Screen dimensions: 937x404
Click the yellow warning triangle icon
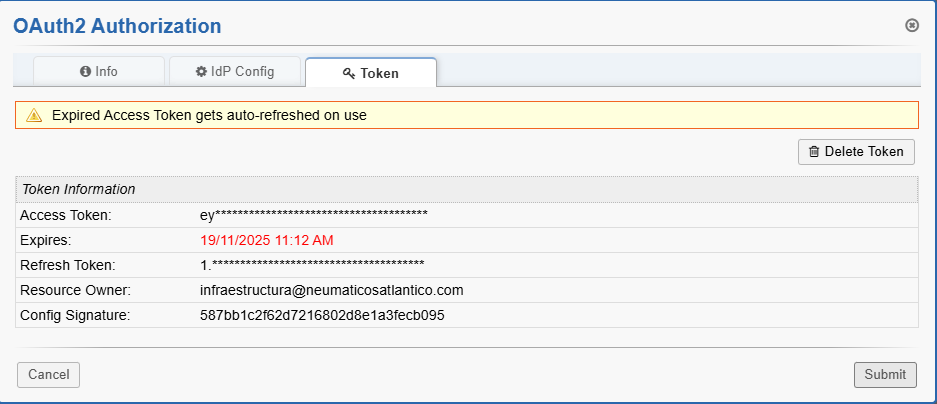point(34,115)
